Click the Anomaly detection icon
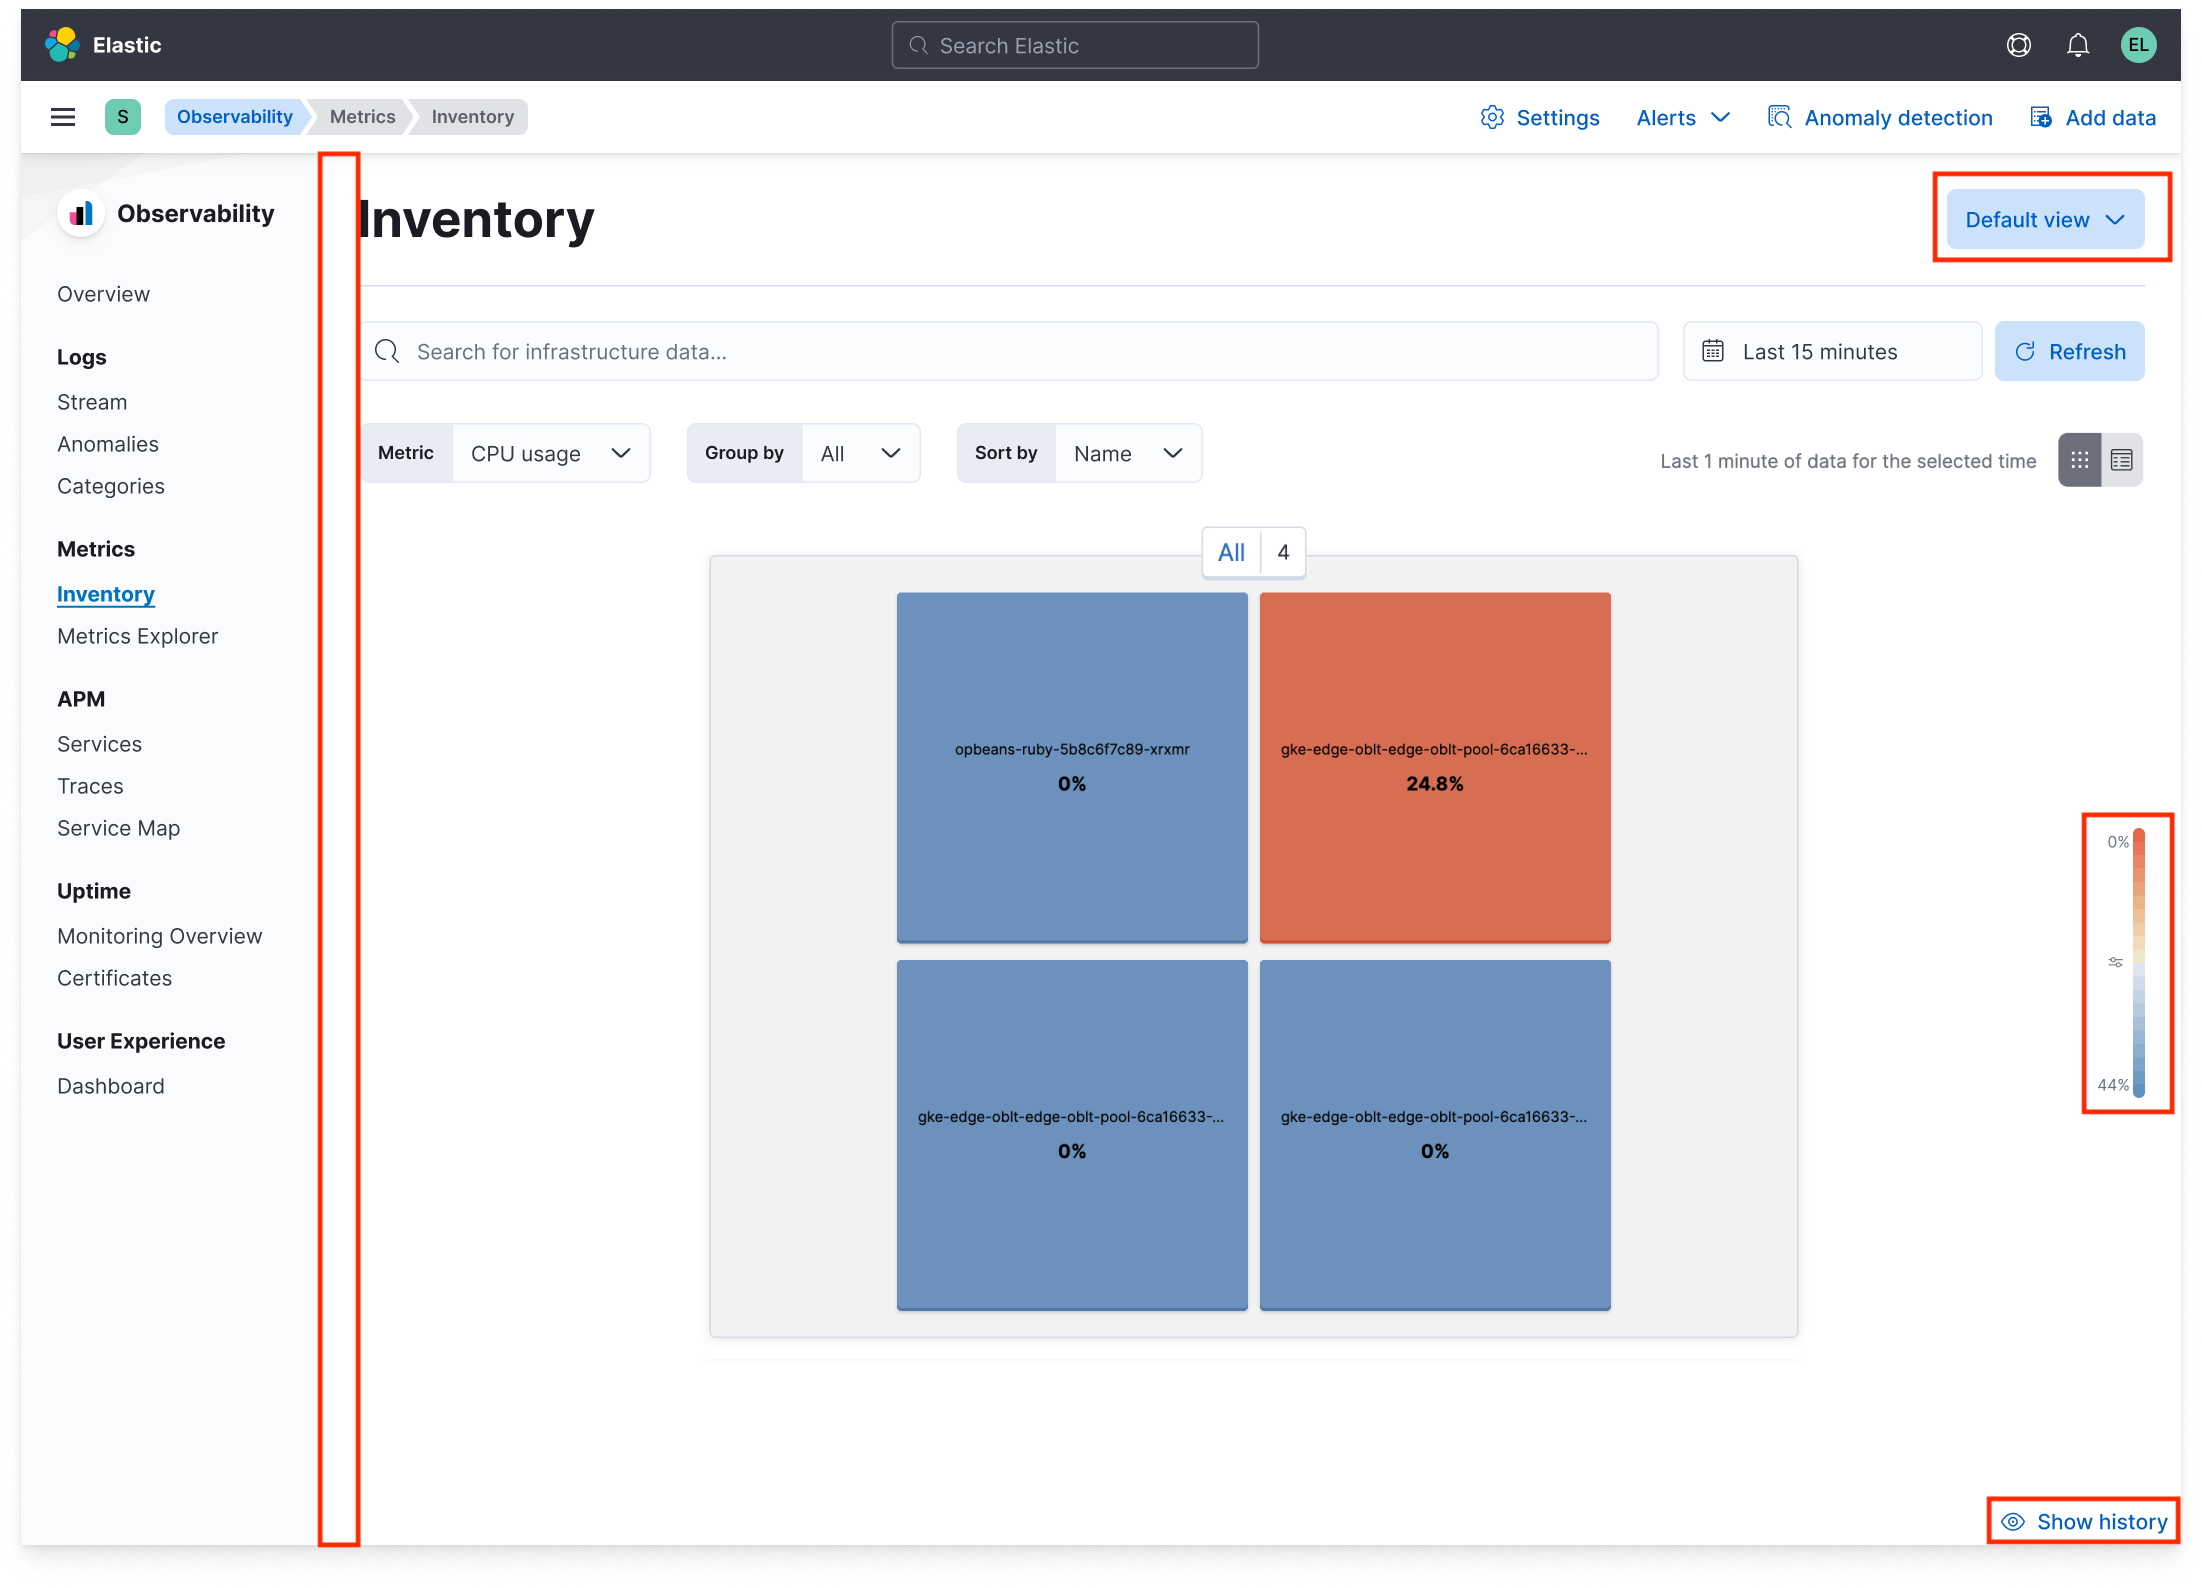This screenshot has height=1588, width=2202. (1781, 117)
